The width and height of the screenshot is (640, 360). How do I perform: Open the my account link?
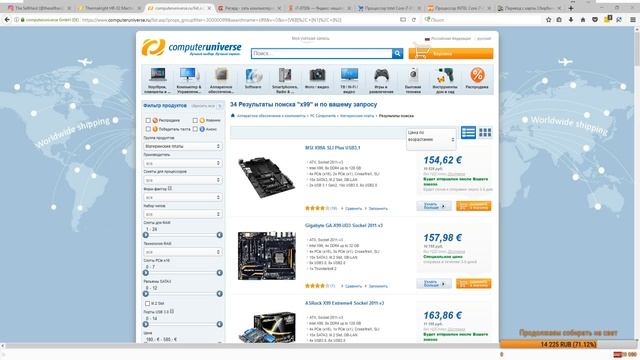(x=311, y=38)
